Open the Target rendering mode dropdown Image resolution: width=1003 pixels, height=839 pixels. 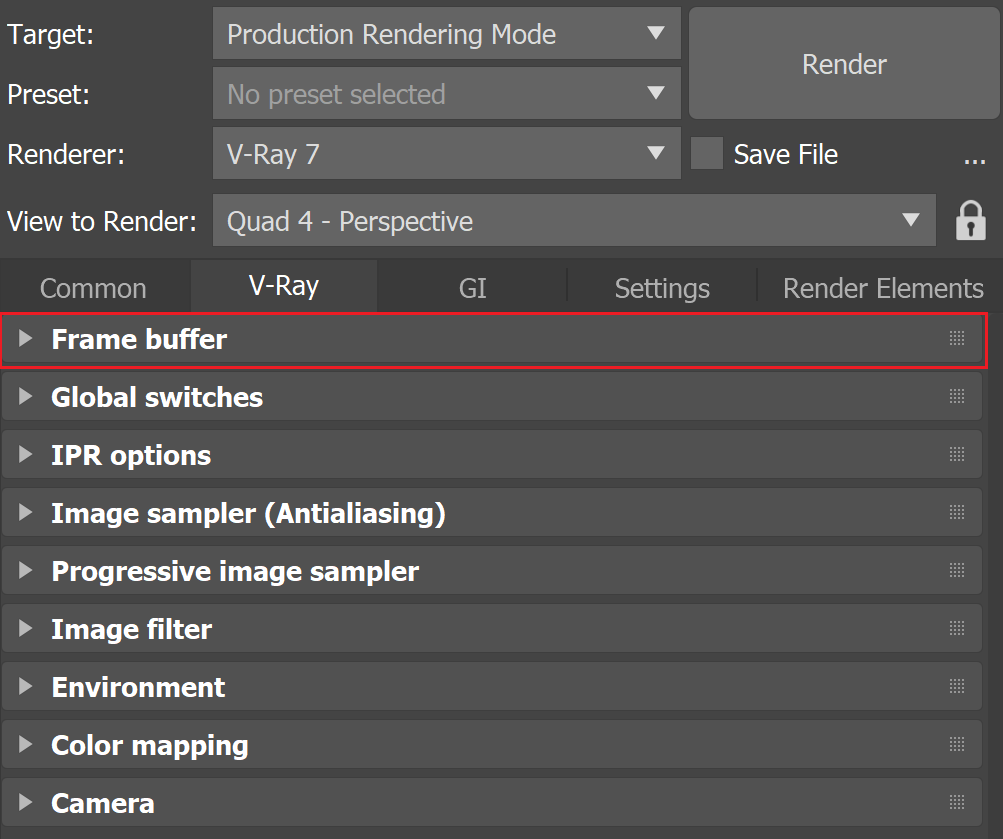tap(446, 34)
